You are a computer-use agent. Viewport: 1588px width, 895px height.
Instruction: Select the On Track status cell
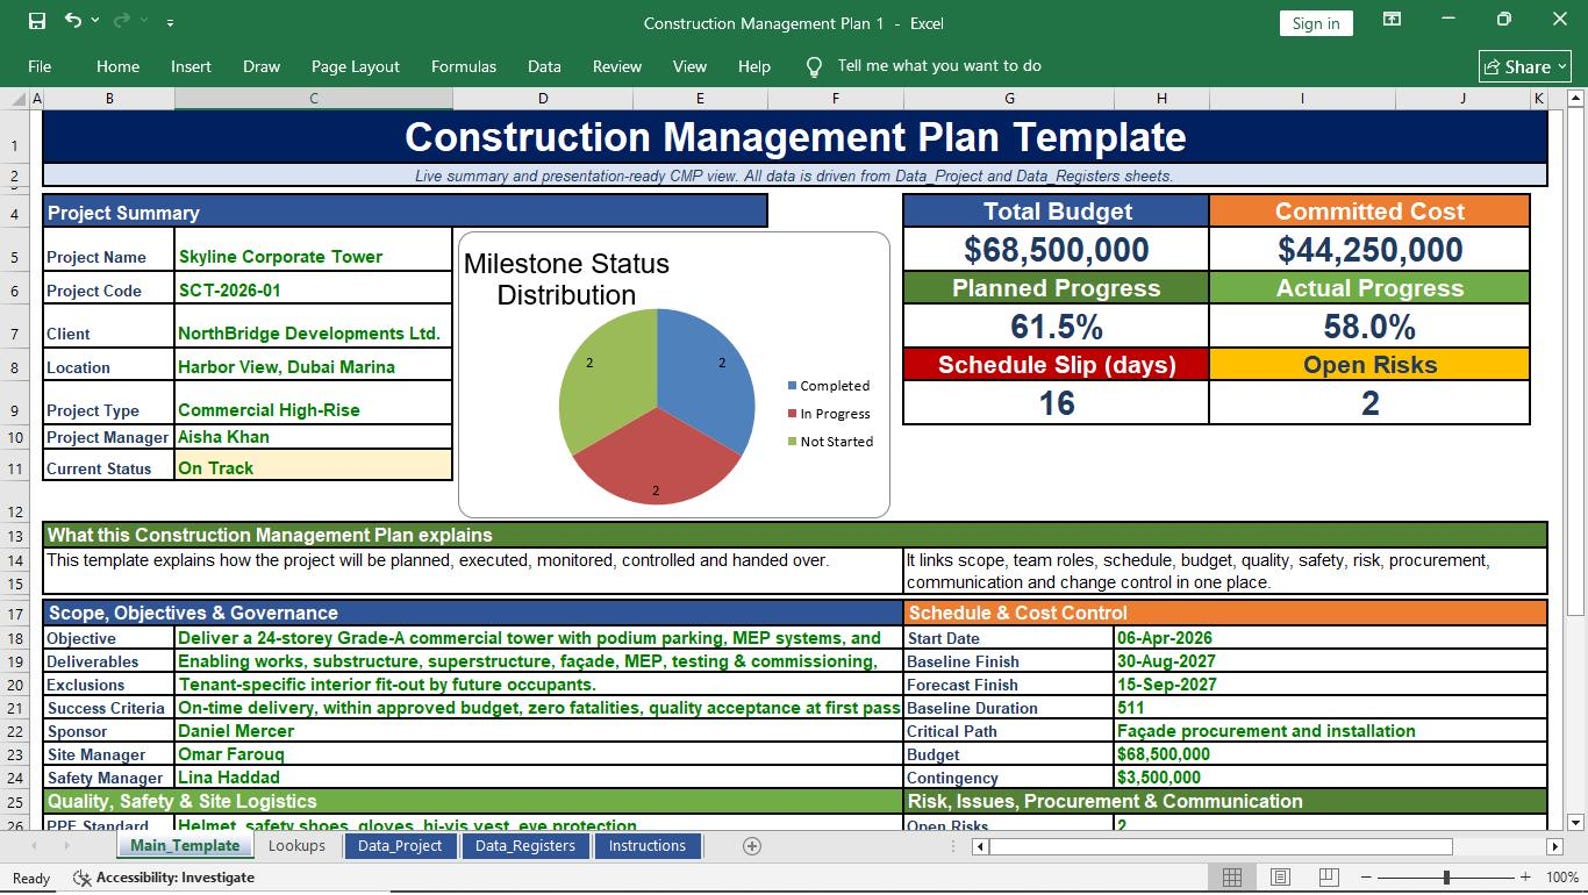313,467
